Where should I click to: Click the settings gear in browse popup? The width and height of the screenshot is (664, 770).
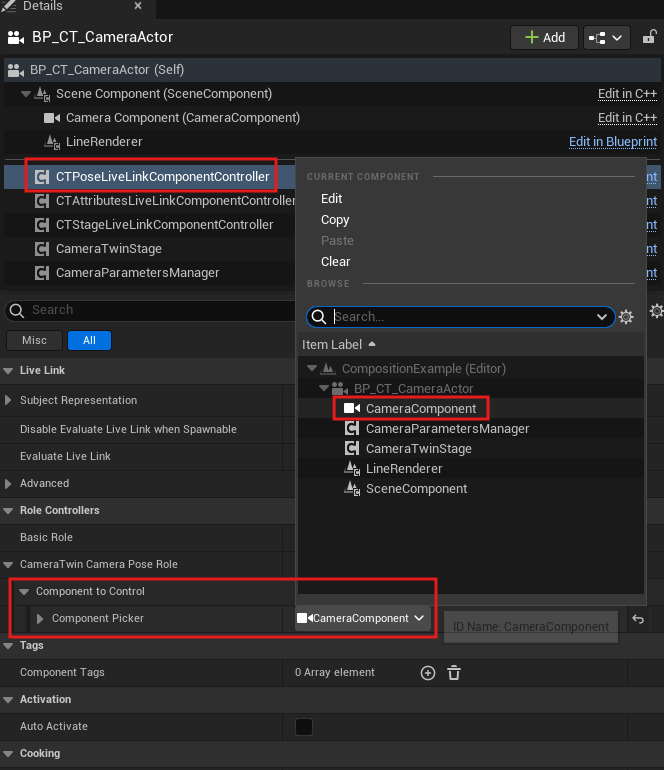[626, 317]
